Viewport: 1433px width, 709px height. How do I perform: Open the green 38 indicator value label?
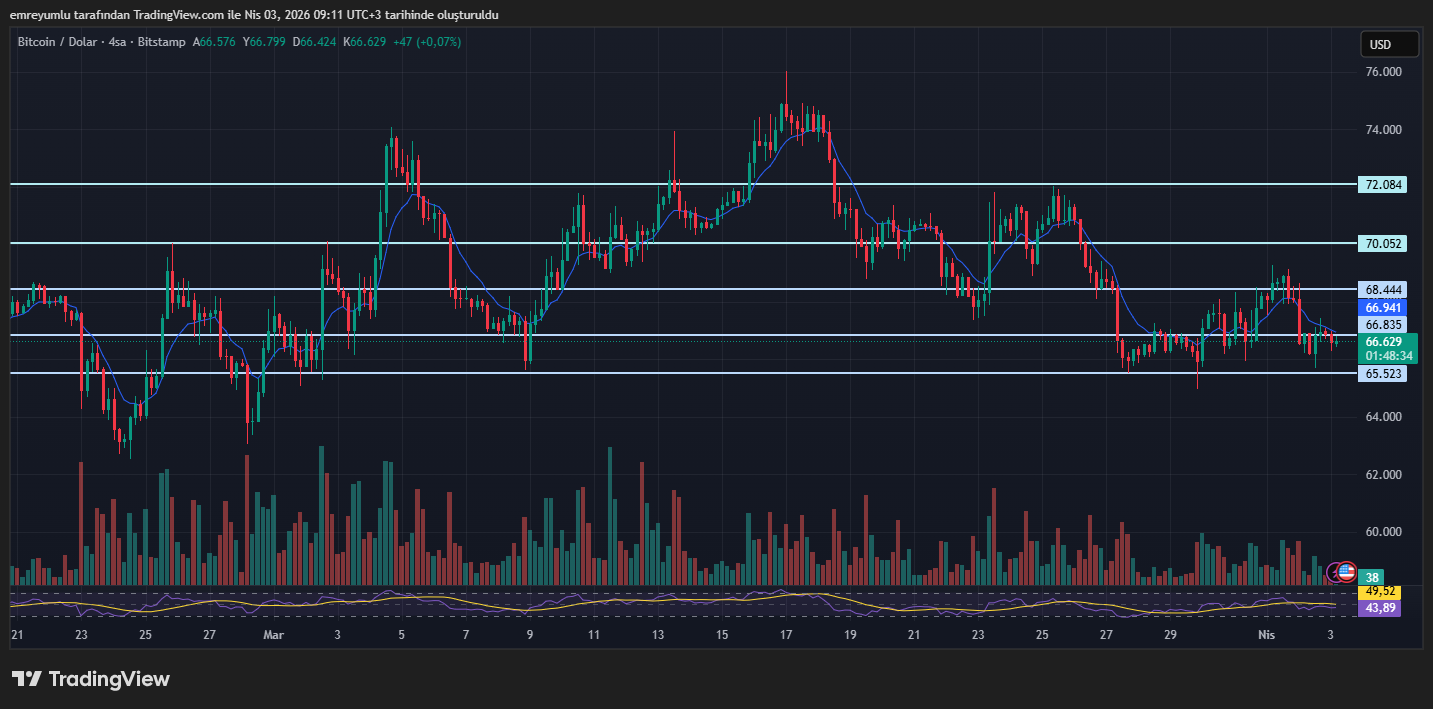click(1372, 577)
